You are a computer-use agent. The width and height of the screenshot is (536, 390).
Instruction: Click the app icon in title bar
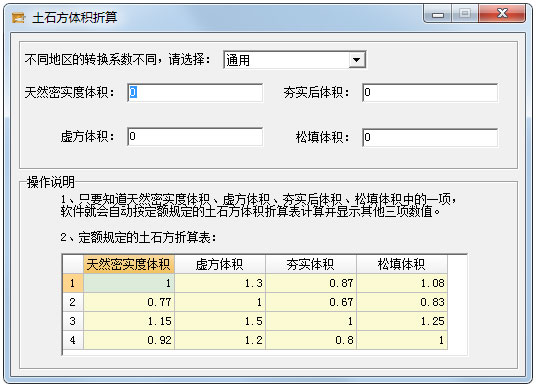[x=18, y=17]
